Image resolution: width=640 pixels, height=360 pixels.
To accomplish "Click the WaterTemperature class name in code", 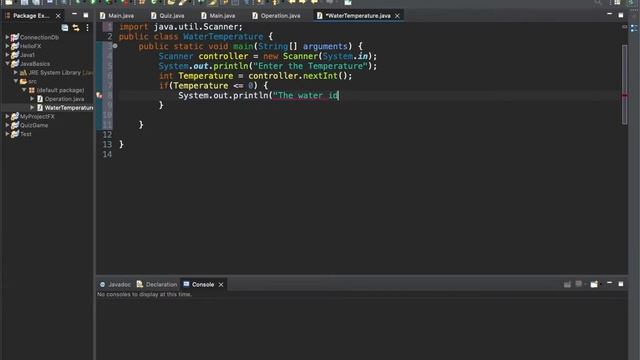I will tap(223, 37).
